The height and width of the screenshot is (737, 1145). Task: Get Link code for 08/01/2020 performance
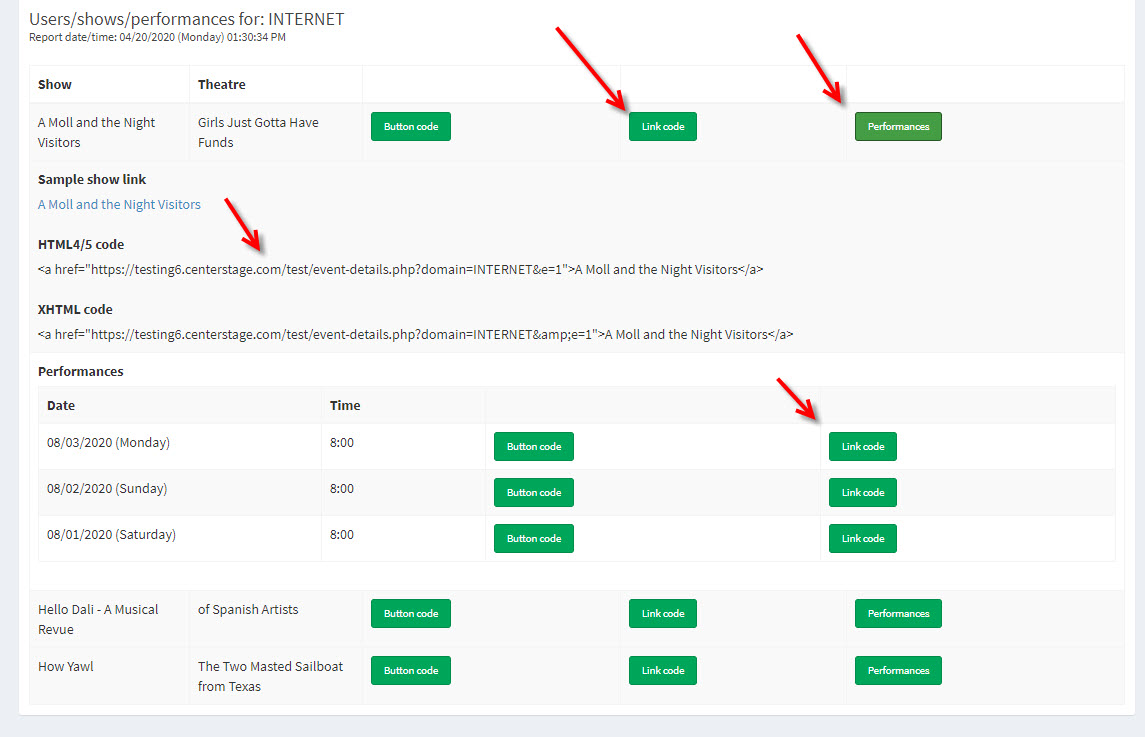[862, 538]
